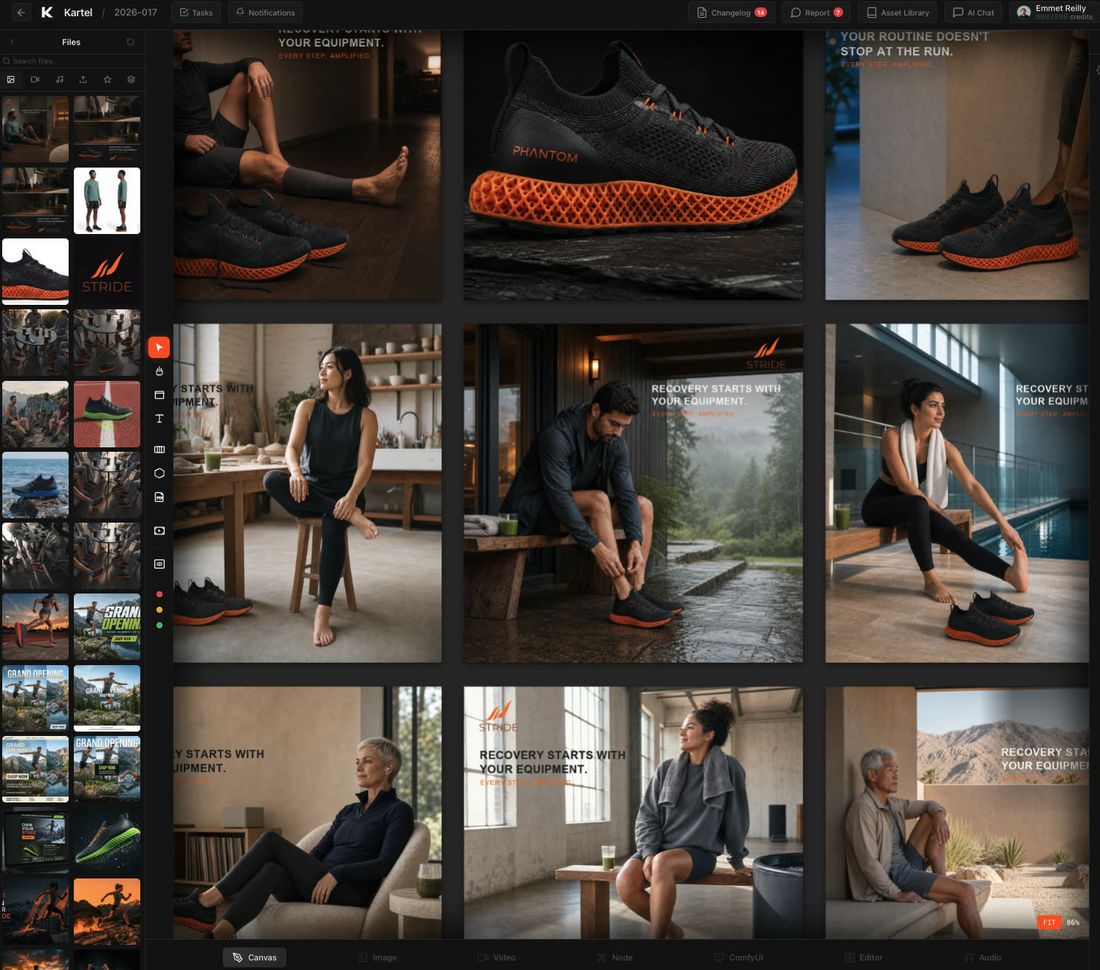Viewport: 1100px width, 970px height.
Task: Go back using top-left arrow
Action: [21, 13]
